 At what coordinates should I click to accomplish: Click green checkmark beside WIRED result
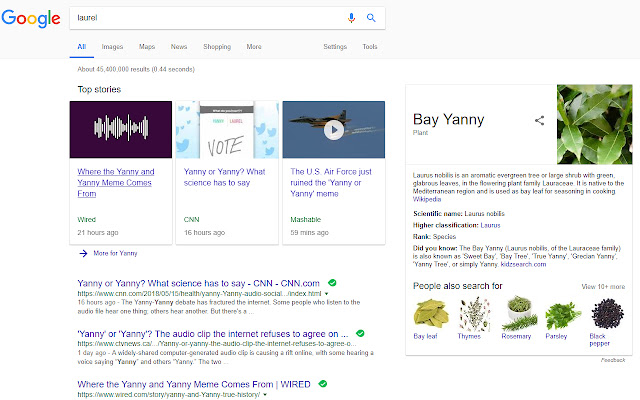pos(323,384)
